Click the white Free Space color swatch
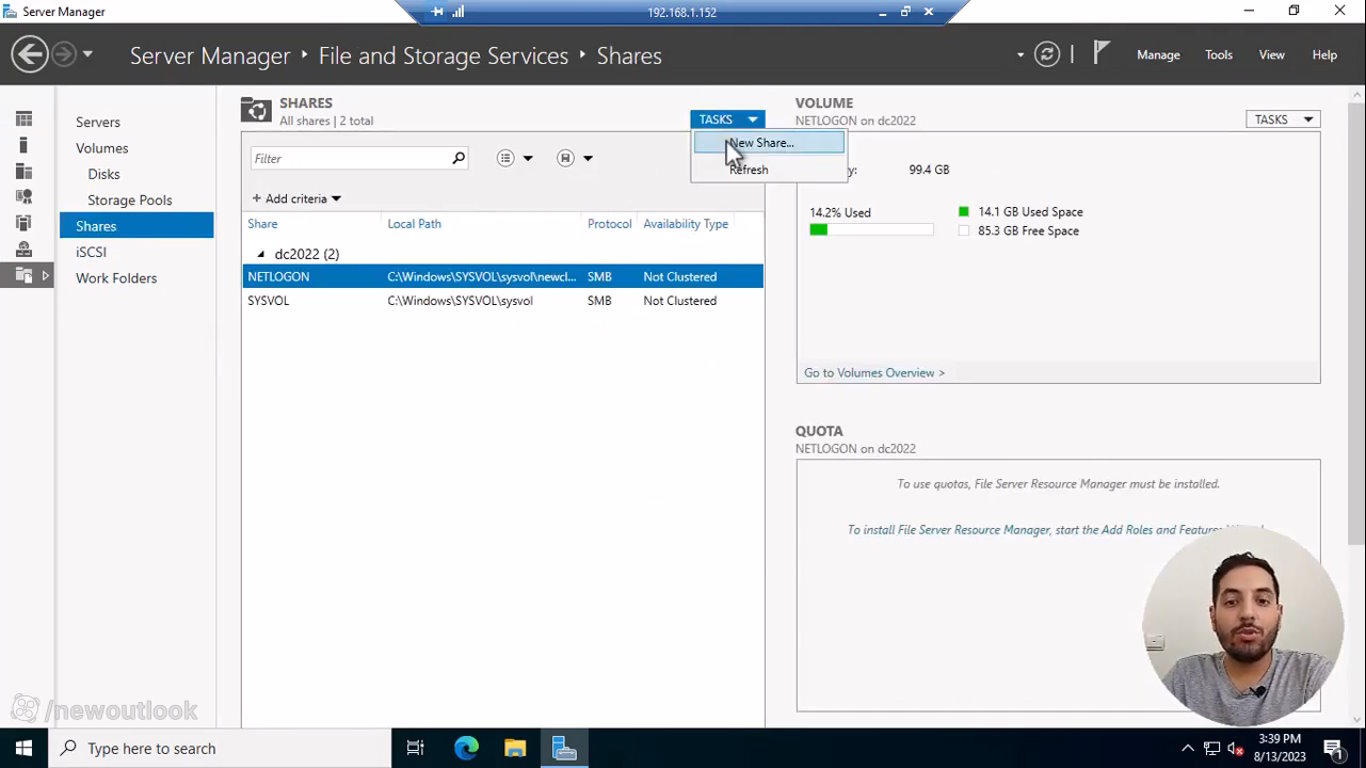 coord(964,231)
